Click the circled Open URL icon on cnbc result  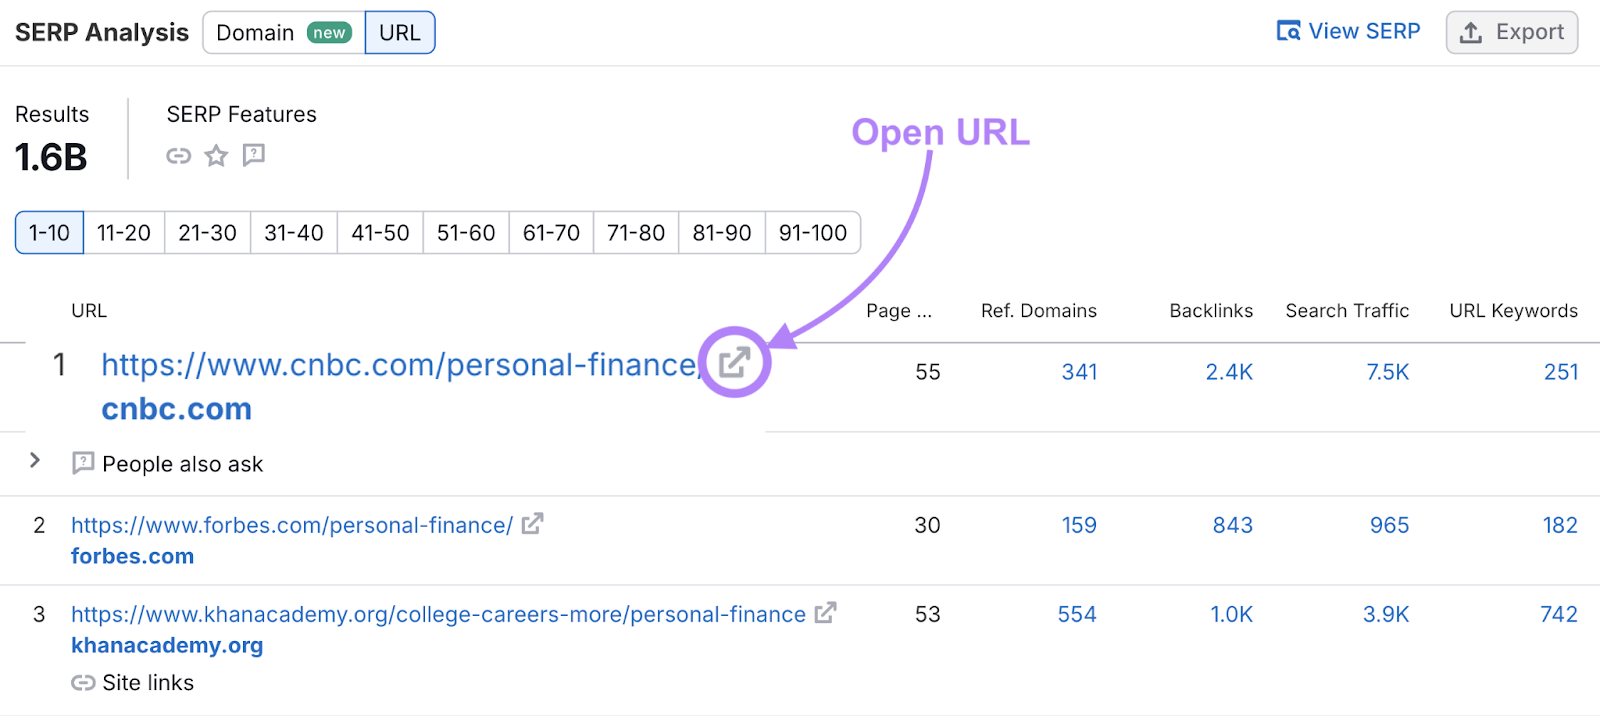[733, 363]
